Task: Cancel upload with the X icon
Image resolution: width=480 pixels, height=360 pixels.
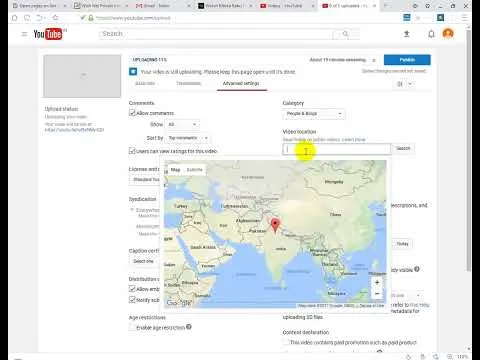Action: click(x=374, y=60)
